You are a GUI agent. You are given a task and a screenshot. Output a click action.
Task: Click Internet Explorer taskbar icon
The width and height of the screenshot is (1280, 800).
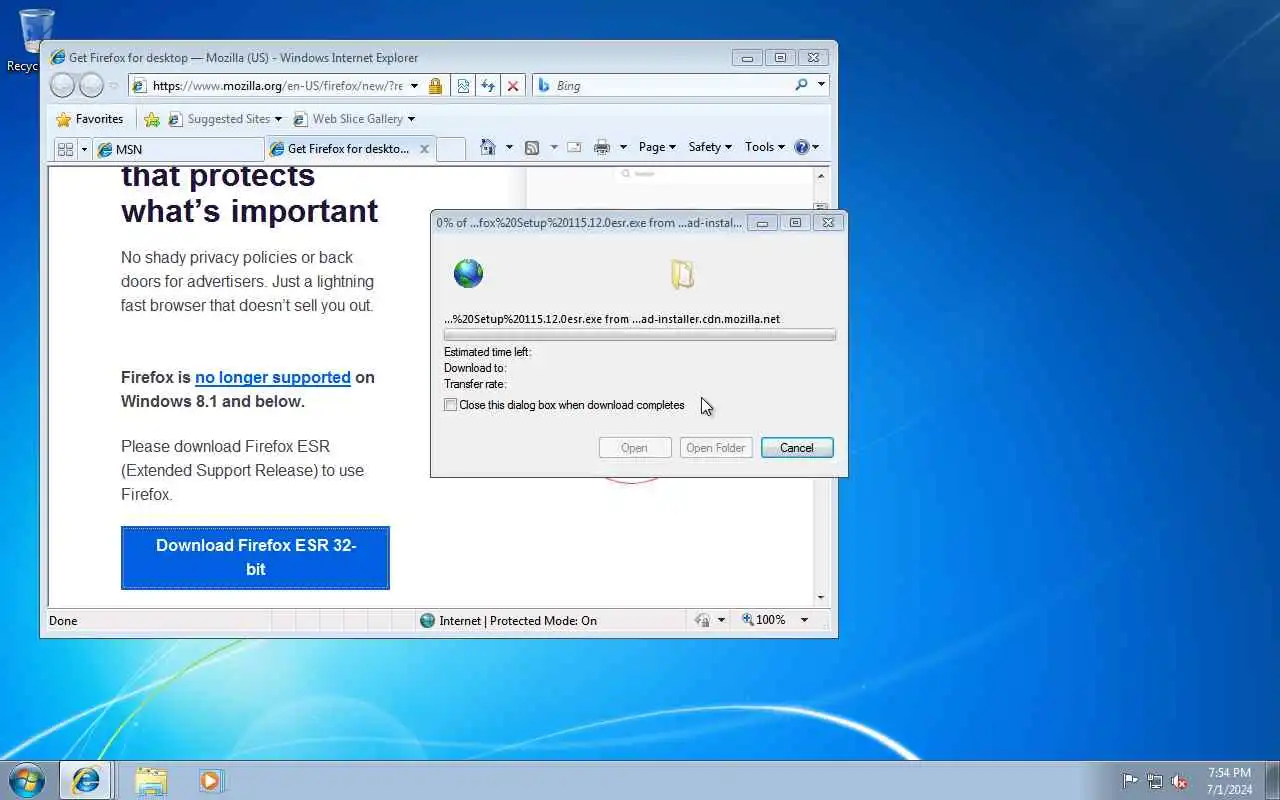click(86, 780)
